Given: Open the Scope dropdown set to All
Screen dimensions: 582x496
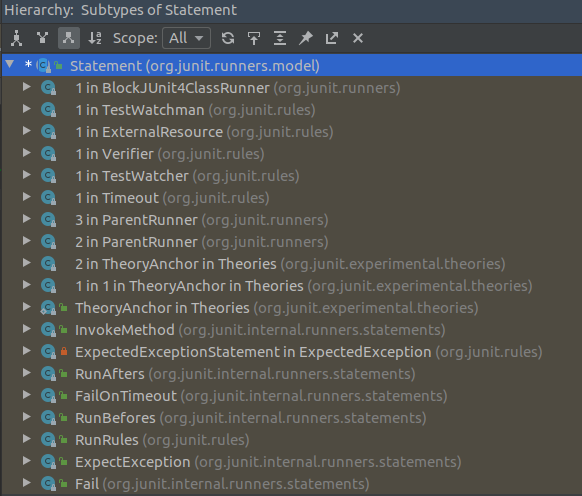Looking at the screenshot, I should point(186,38).
